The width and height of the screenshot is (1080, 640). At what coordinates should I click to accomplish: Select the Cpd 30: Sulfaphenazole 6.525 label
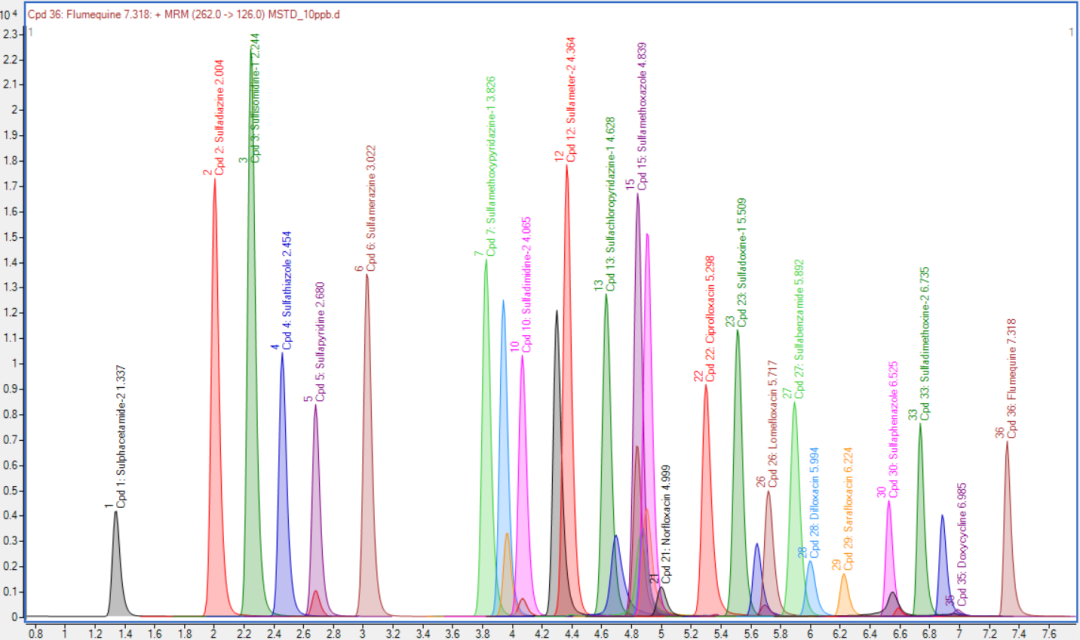[x=893, y=430]
